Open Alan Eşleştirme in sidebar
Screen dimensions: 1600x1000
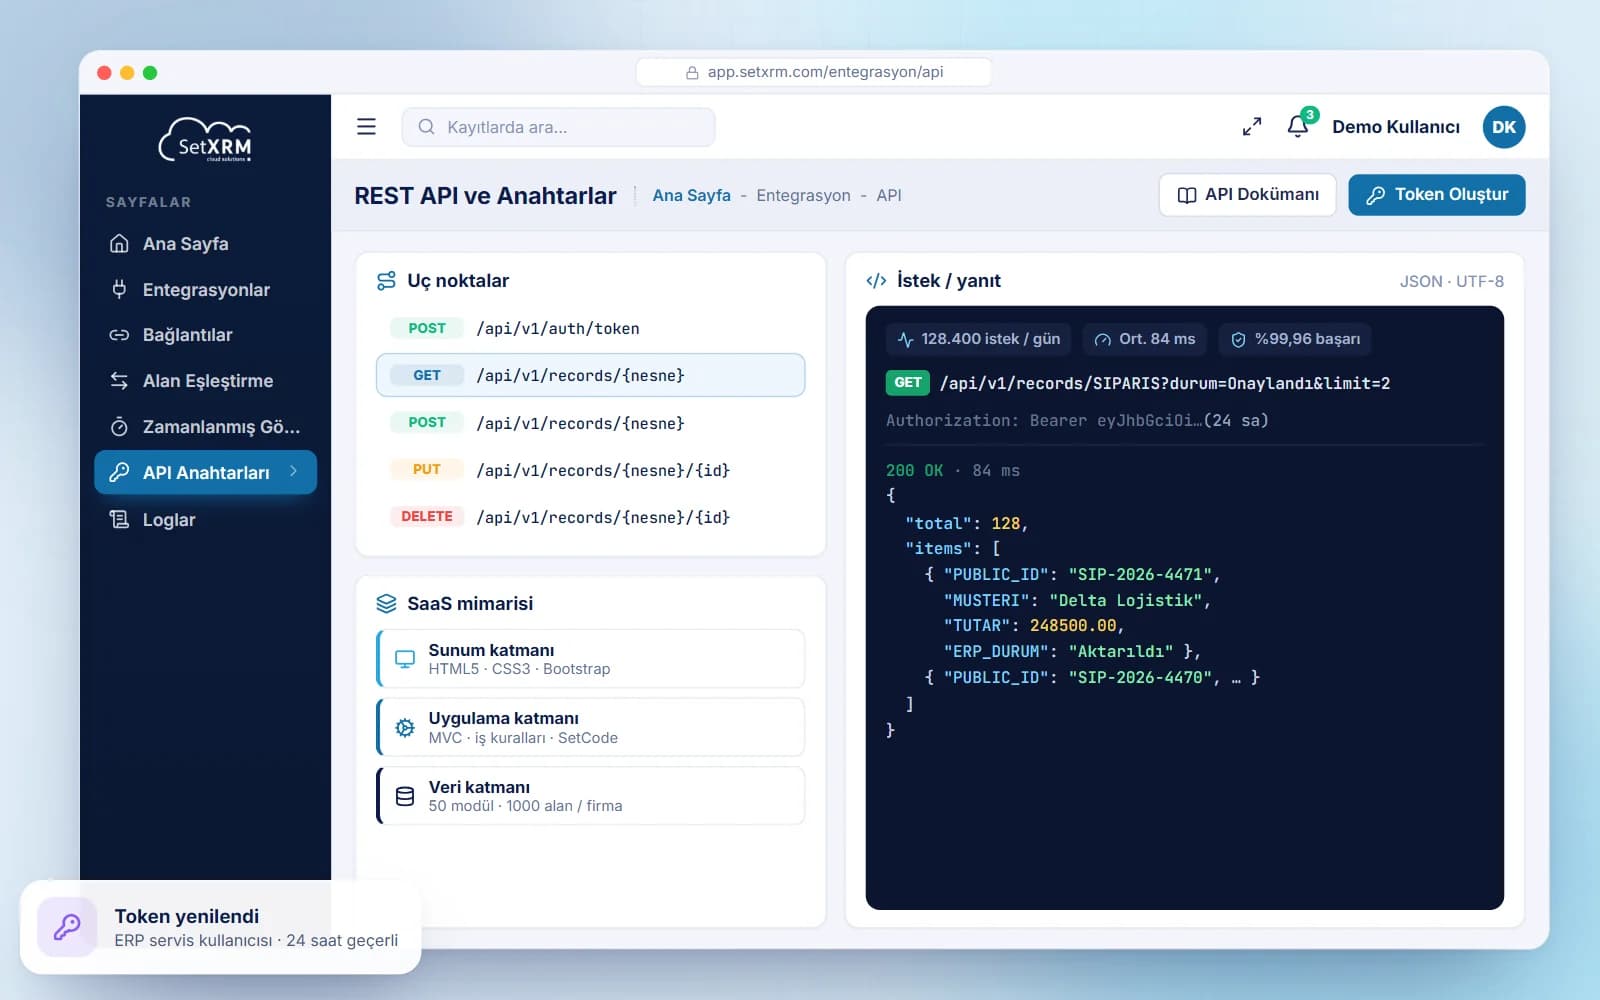[x=205, y=381]
